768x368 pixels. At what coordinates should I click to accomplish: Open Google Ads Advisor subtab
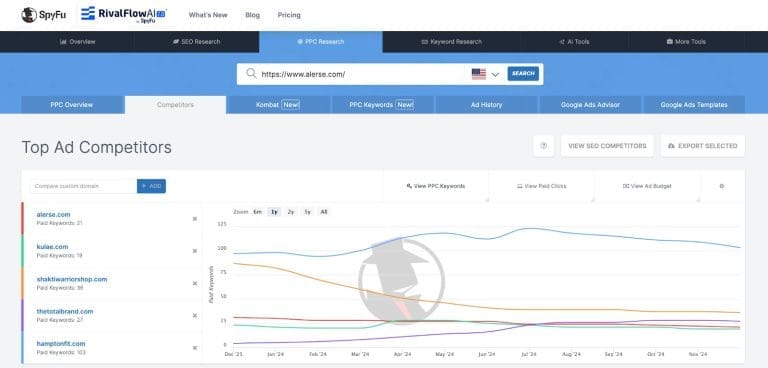[590, 105]
